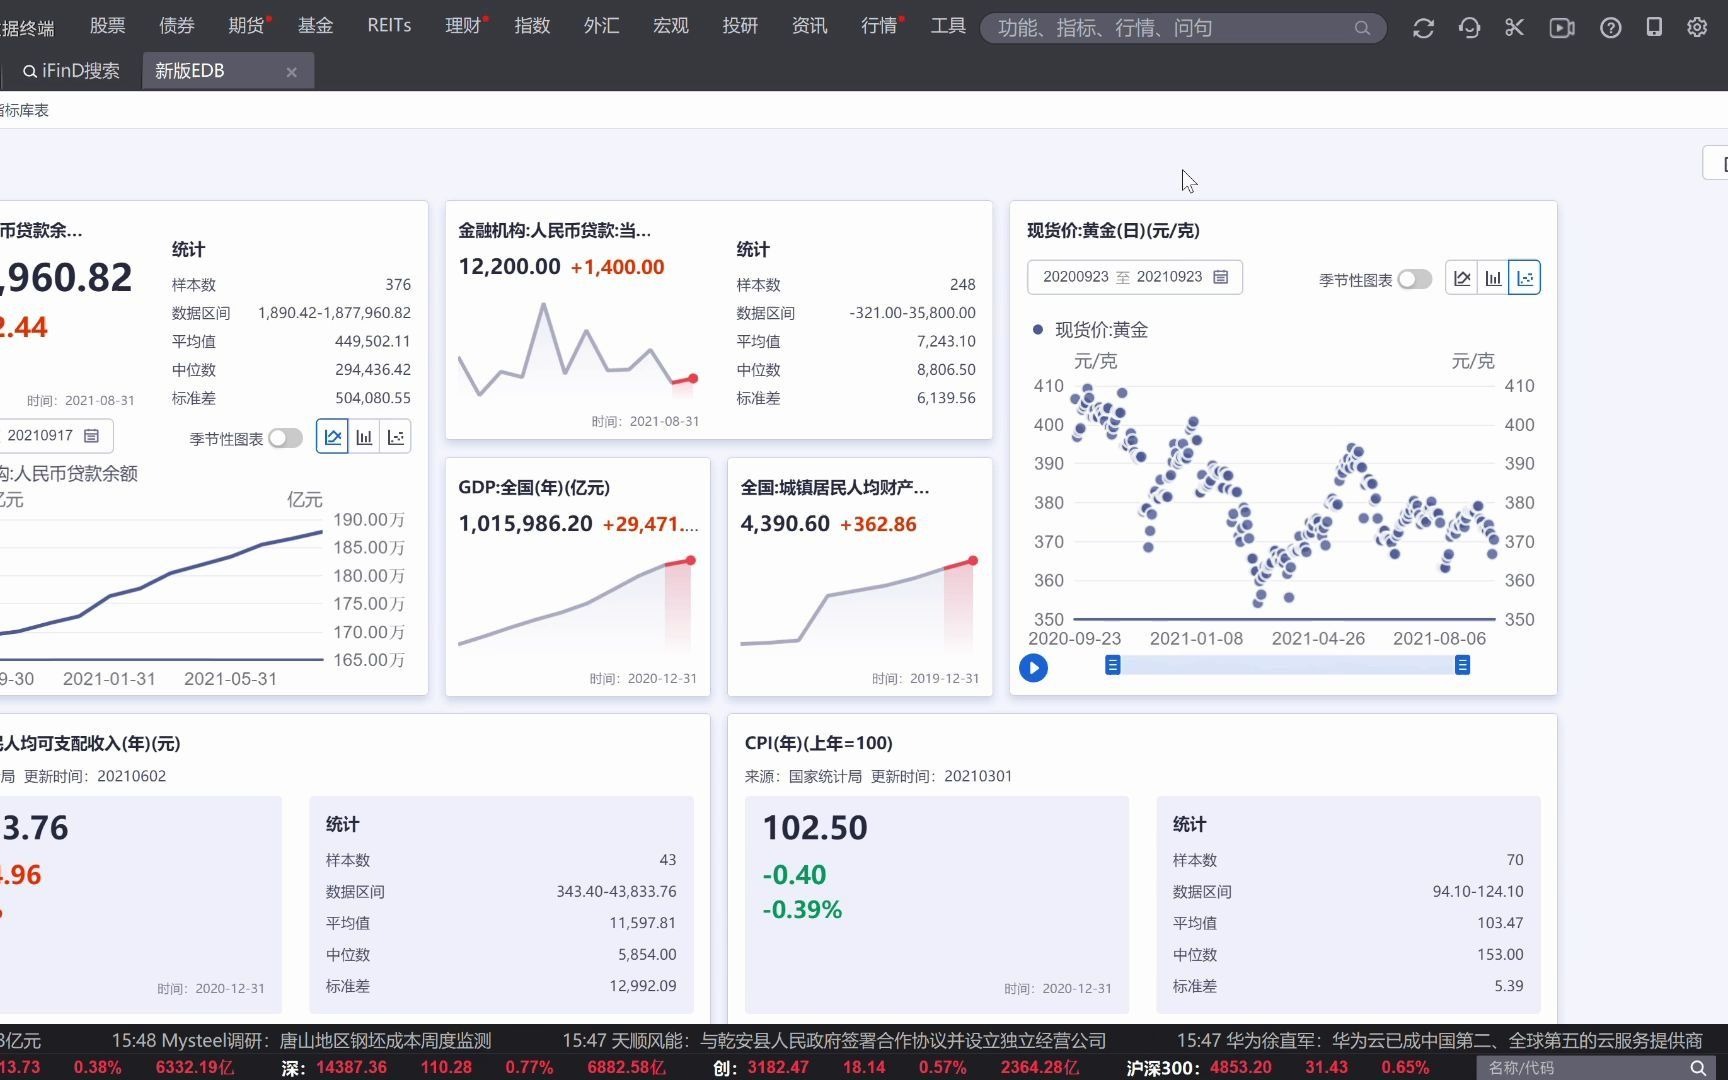Screen dimensions: 1728x1080
Task: Open the REITs menu
Action: click(389, 26)
